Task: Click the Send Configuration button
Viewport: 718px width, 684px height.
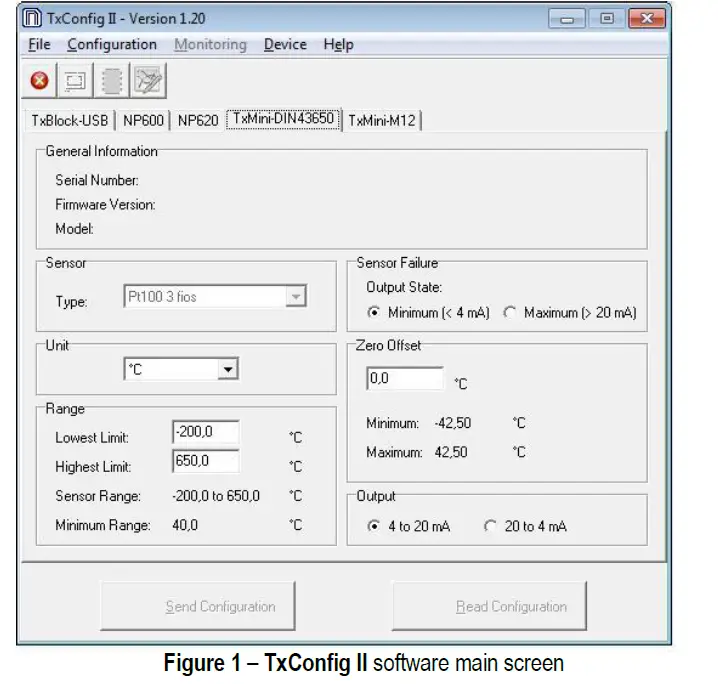Action: (198, 606)
